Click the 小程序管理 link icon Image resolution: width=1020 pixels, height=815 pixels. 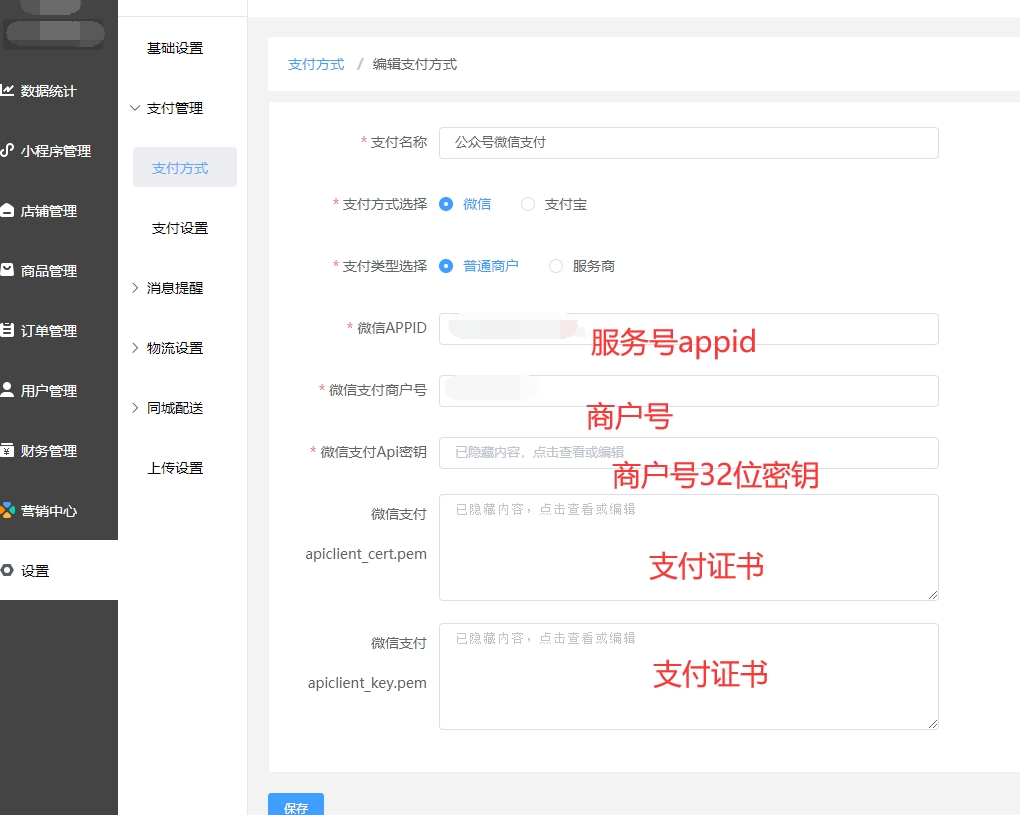click(7, 150)
